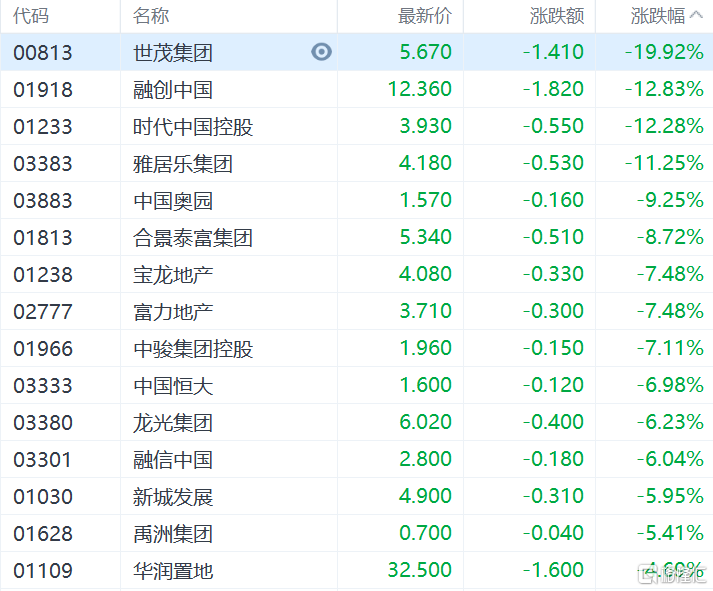Sort by the 涨跌幅 column arrow
The image size is (713, 591).
(x=696, y=15)
